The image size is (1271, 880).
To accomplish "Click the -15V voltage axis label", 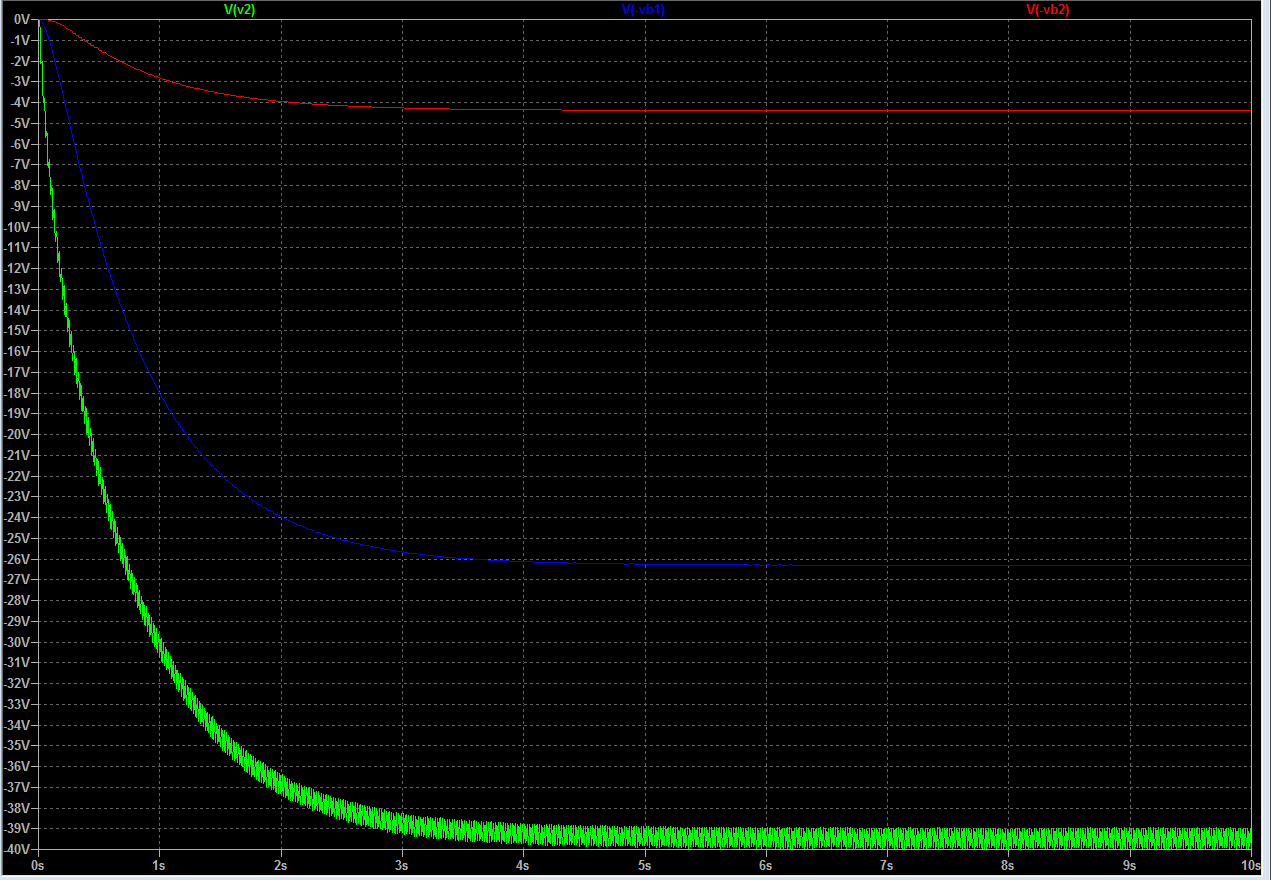I will point(16,331).
